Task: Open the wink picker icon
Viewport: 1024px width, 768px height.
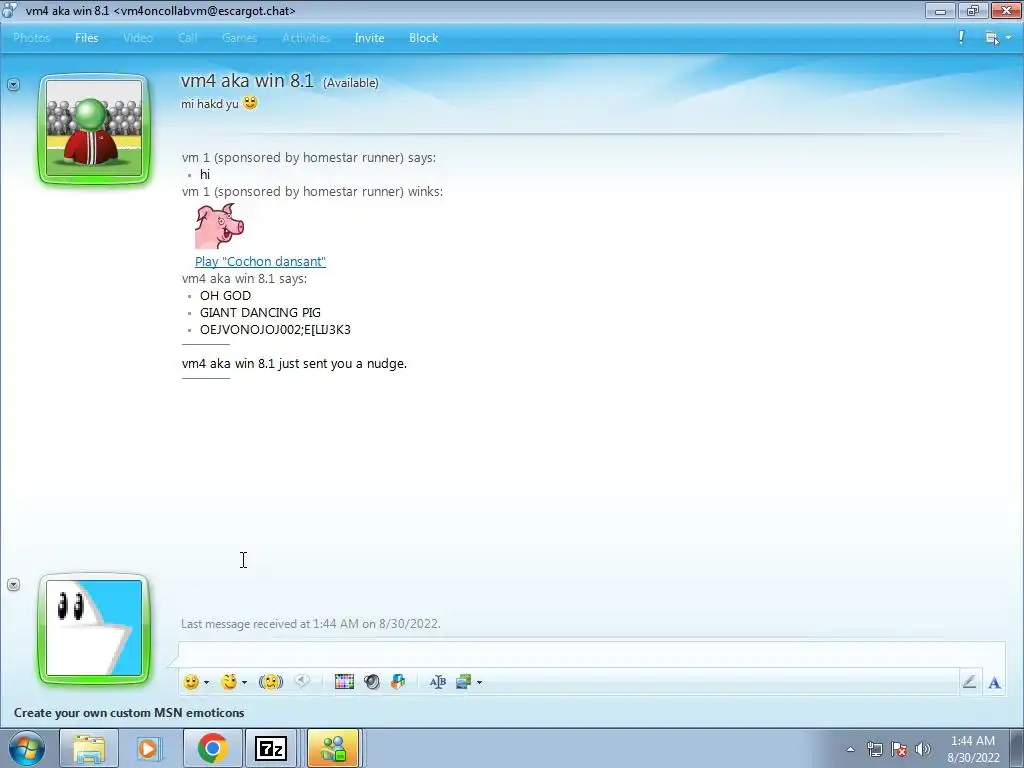Action: tap(229, 682)
